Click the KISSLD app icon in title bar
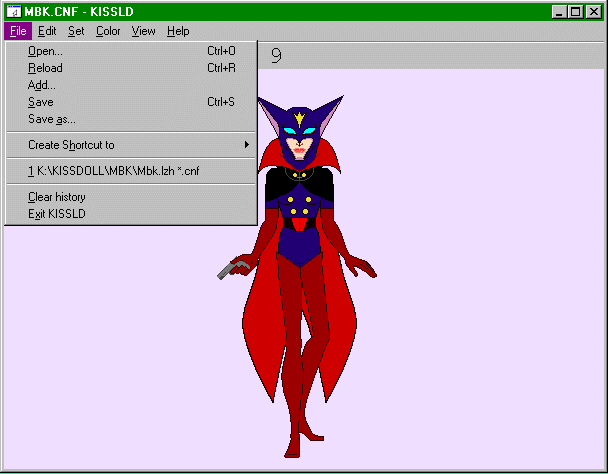Viewport: 608px width, 474px height. tap(13, 12)
